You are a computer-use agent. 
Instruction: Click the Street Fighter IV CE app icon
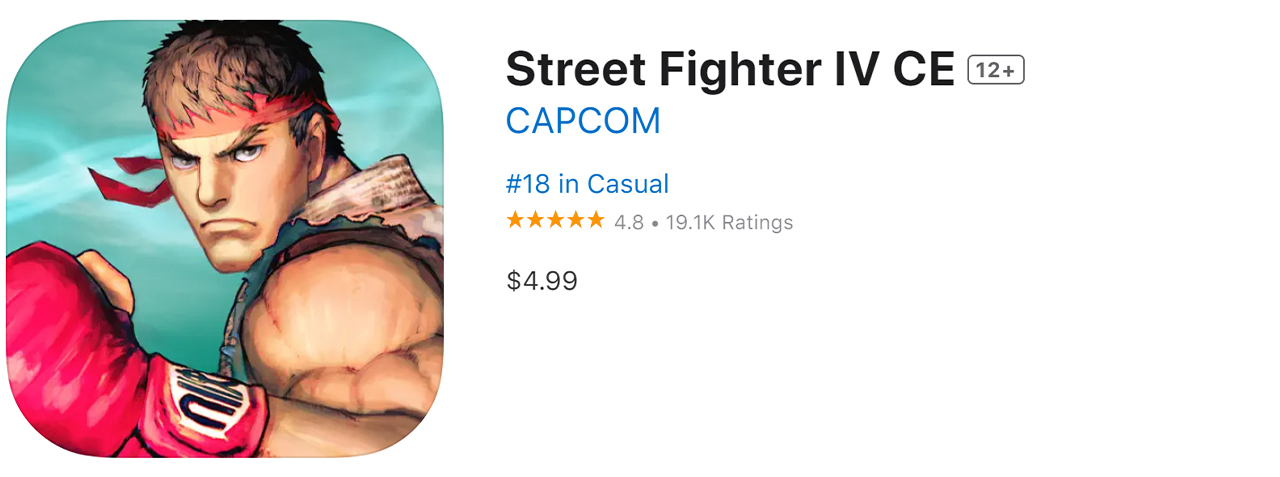pos(225,238)
